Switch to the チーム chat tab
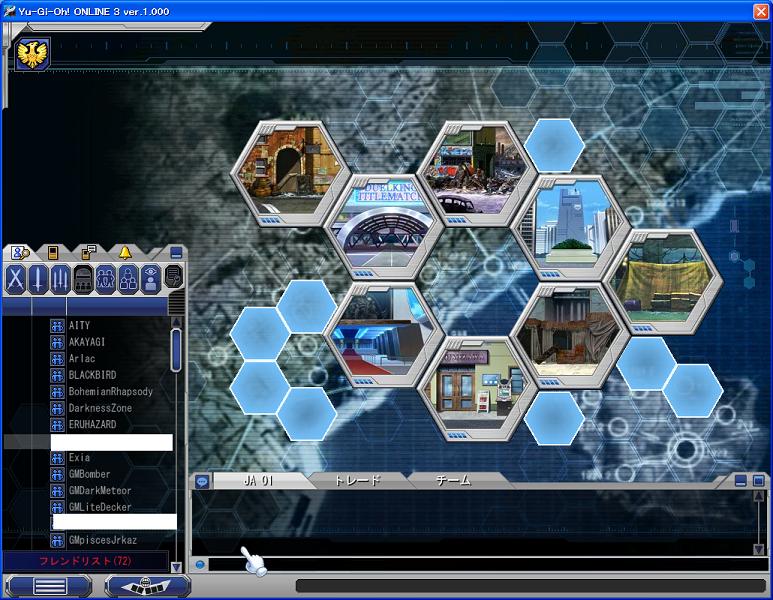773x600 pixels. [454, 481]
